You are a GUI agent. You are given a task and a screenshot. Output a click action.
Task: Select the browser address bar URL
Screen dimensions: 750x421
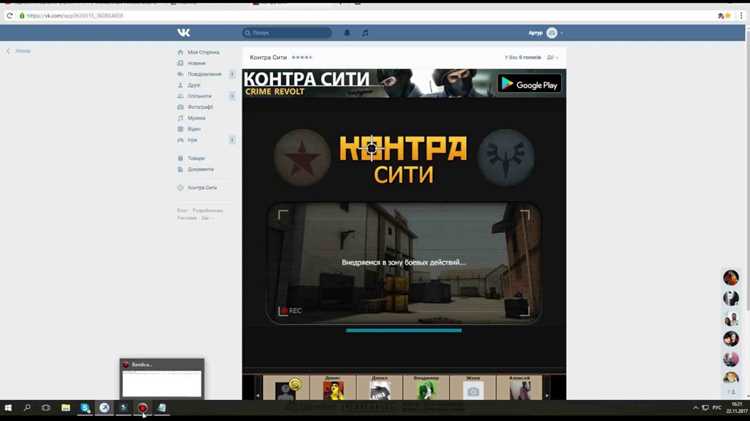pos(75,16)
